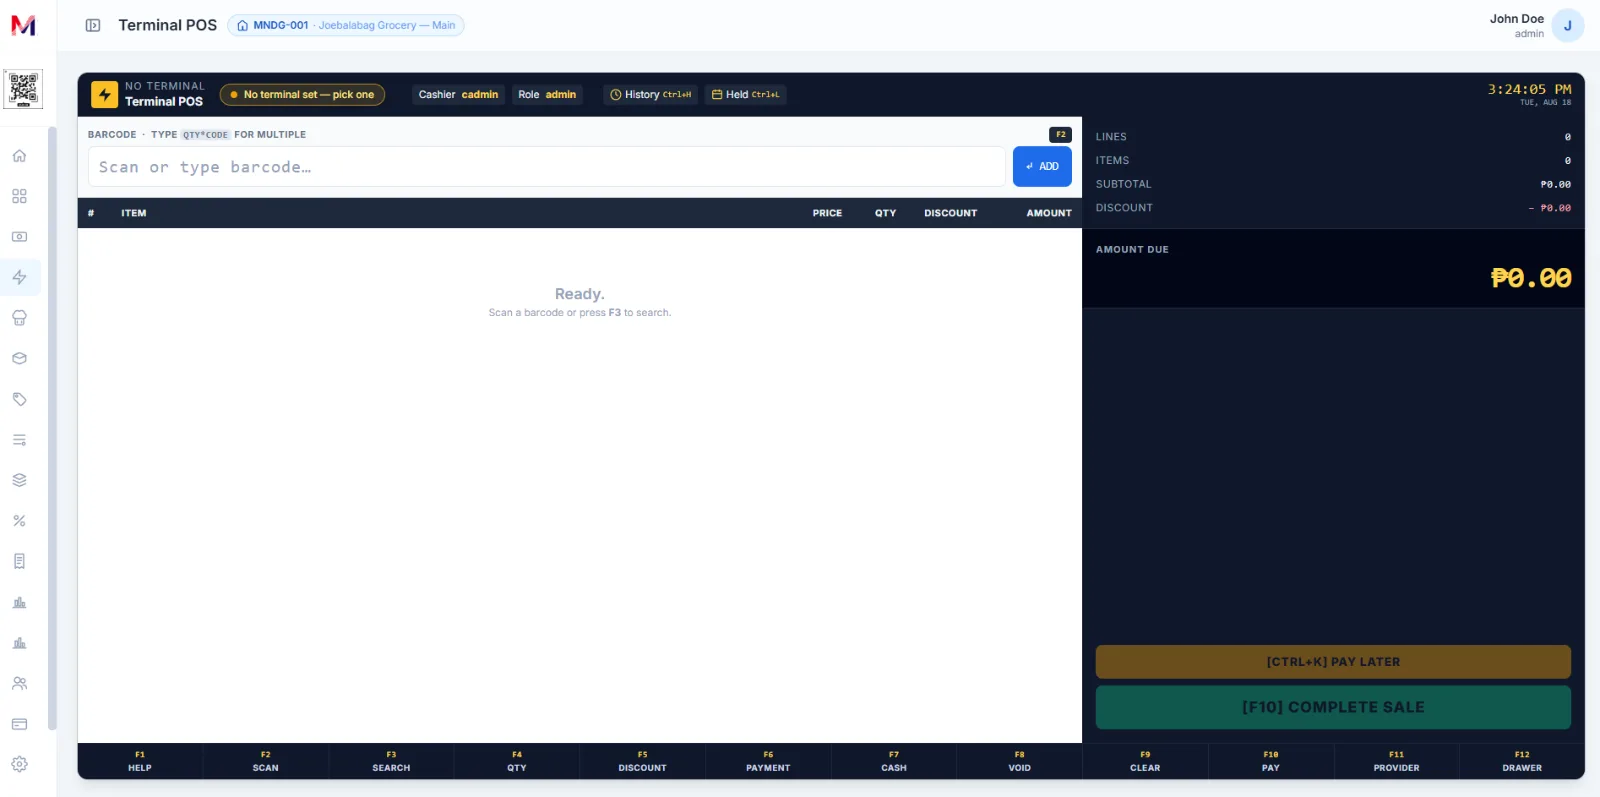Open the MNDG-001 store selector pill
The image size is (1600, 797).
click(346, 25)
